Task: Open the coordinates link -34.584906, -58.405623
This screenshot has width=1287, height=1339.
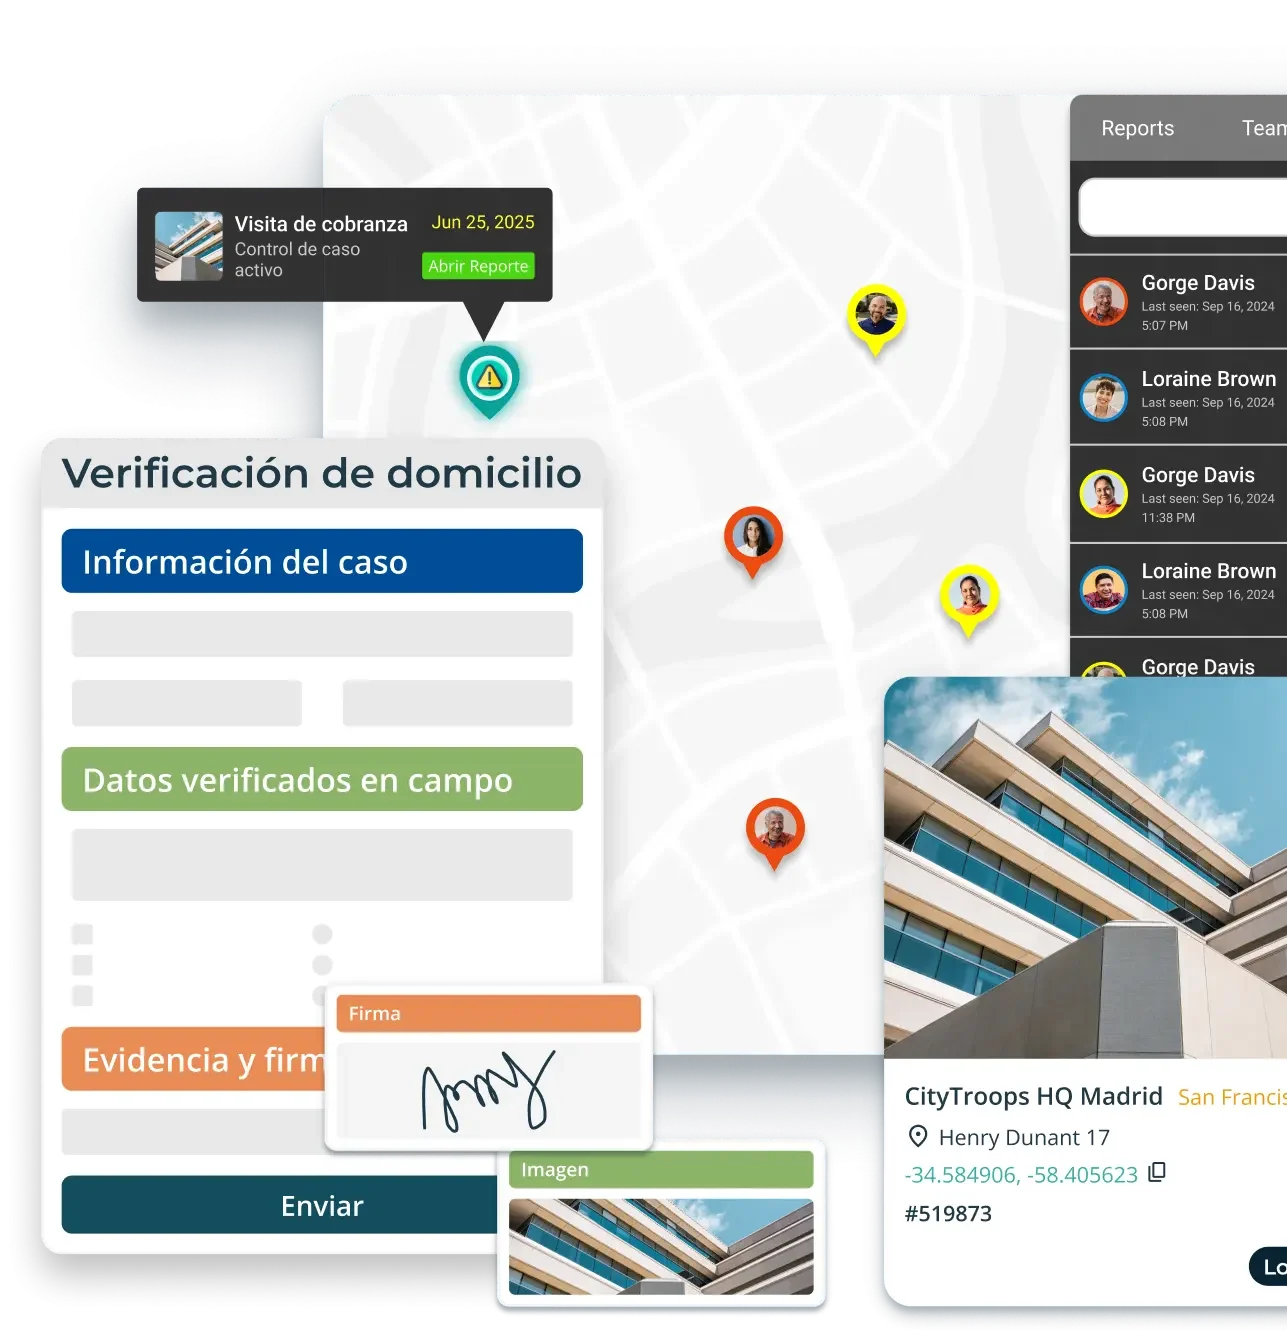Action: [x=1021, y=1174]
